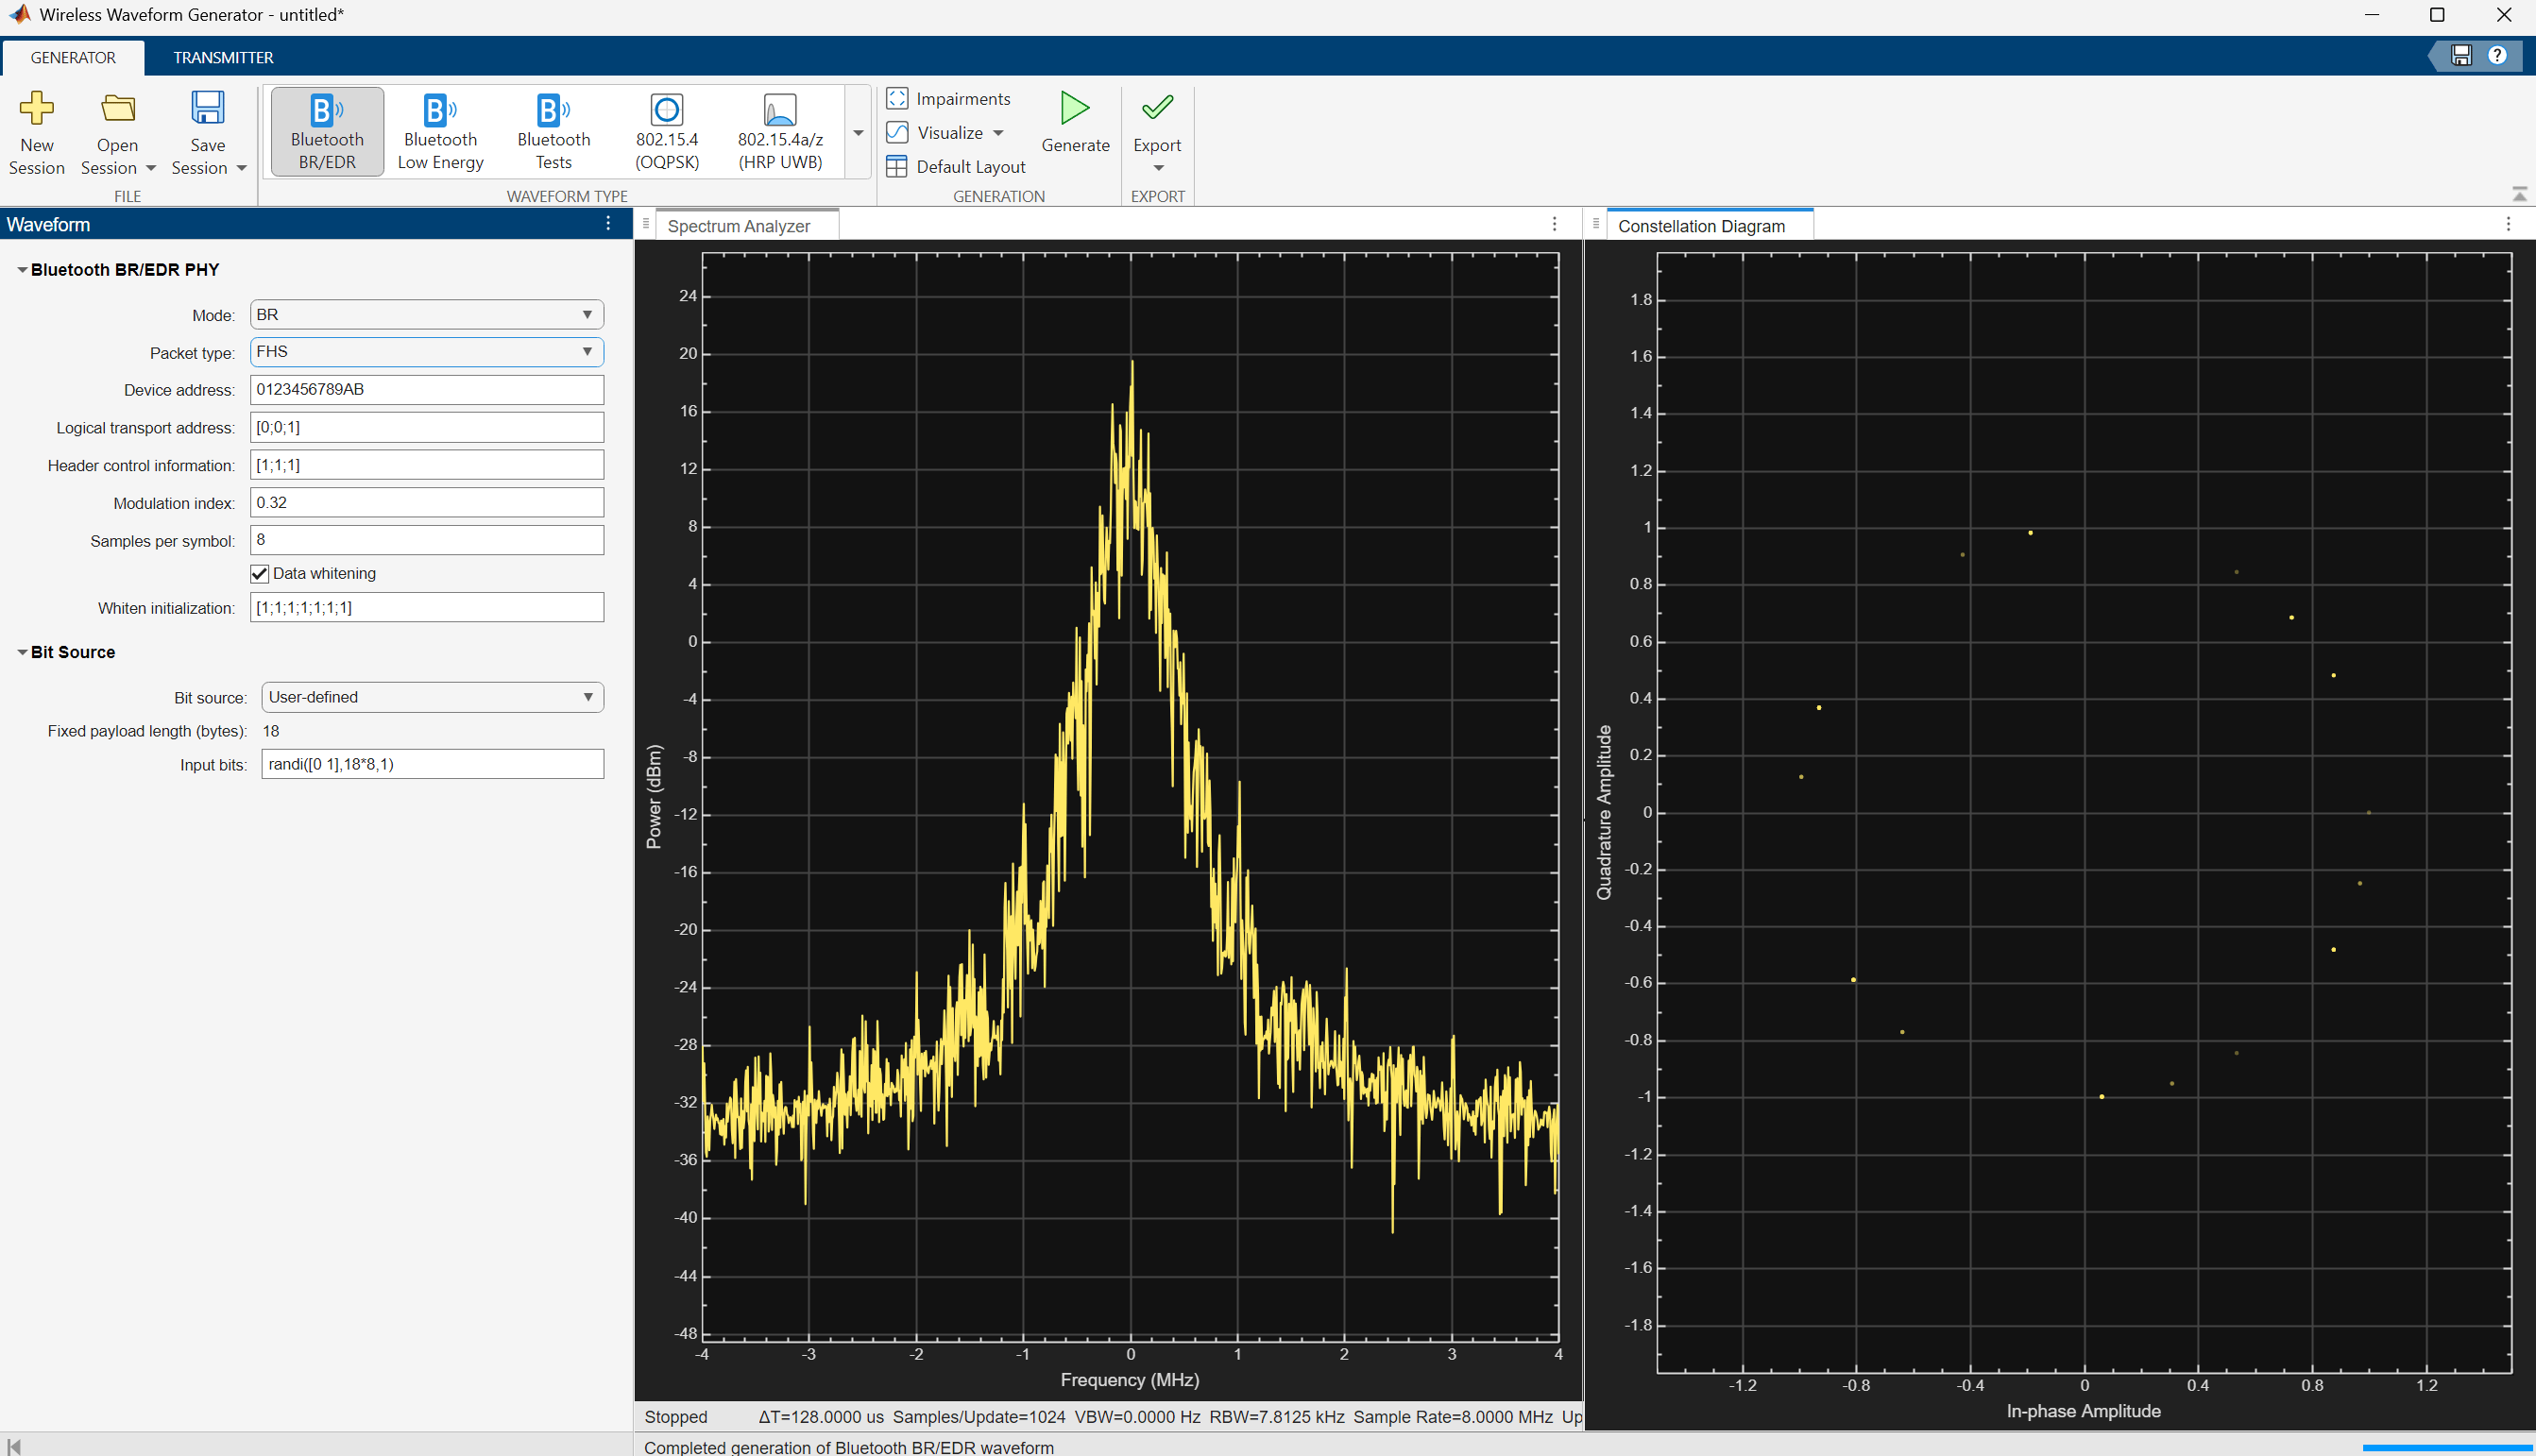2536x1456 pixels.
Task: Open the Mode dropdown
Action: 426,314
